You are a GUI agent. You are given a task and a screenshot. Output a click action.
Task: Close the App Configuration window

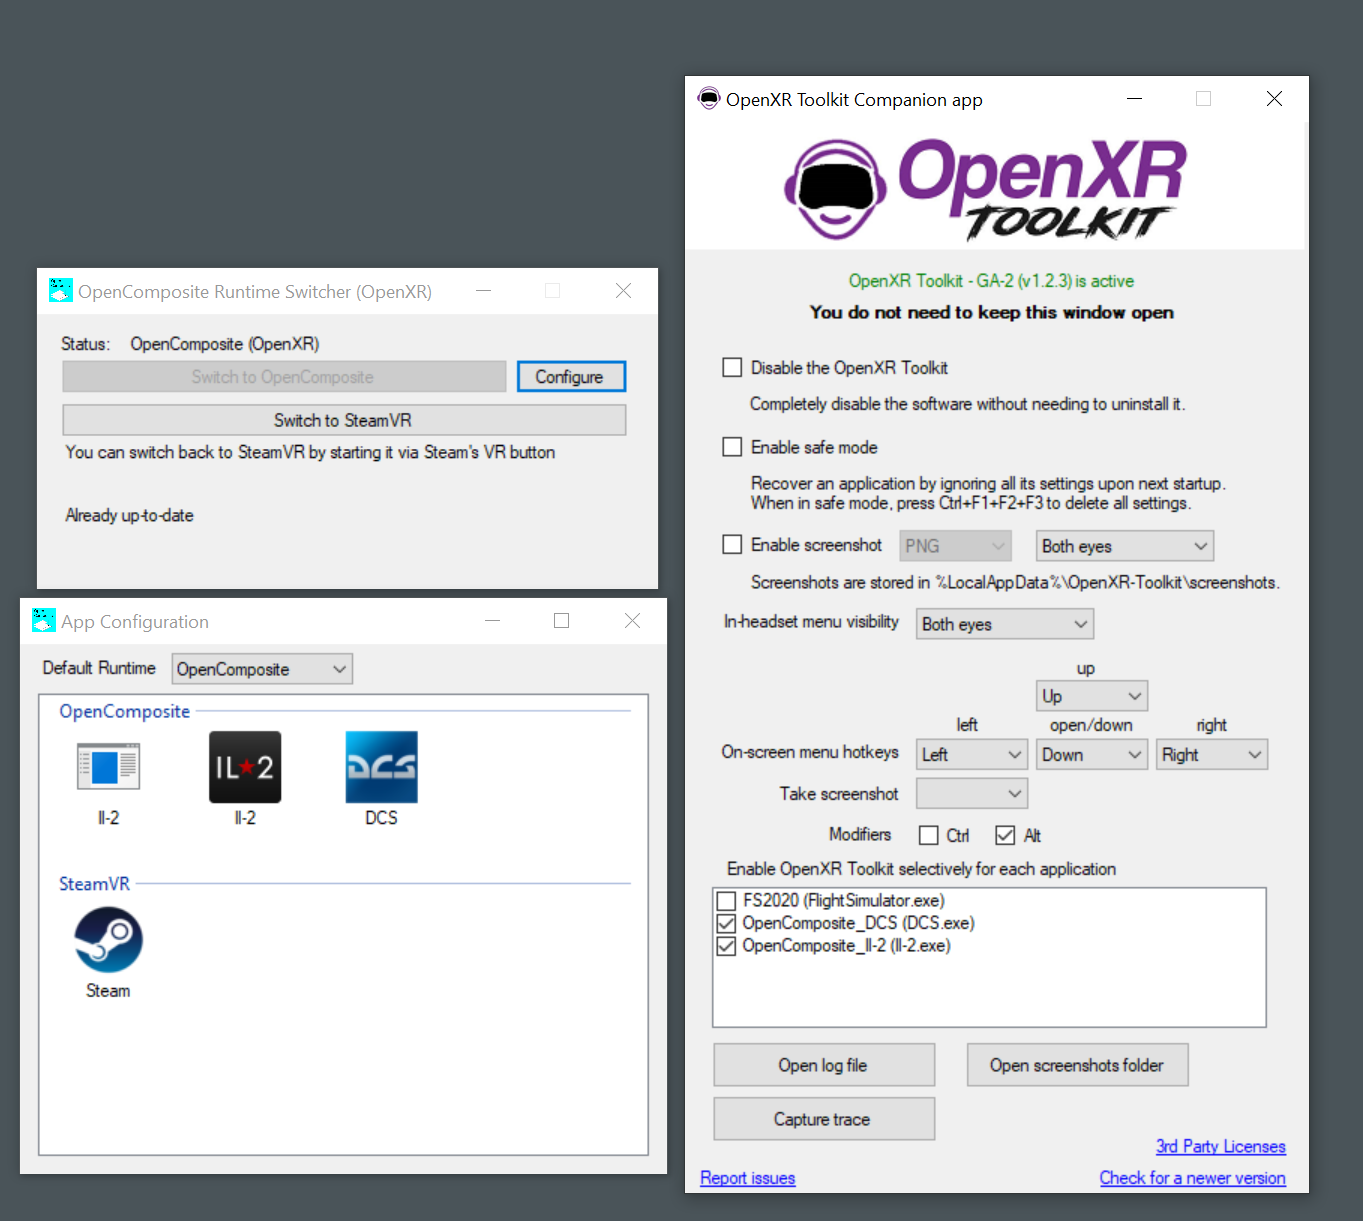pos(632,621)
